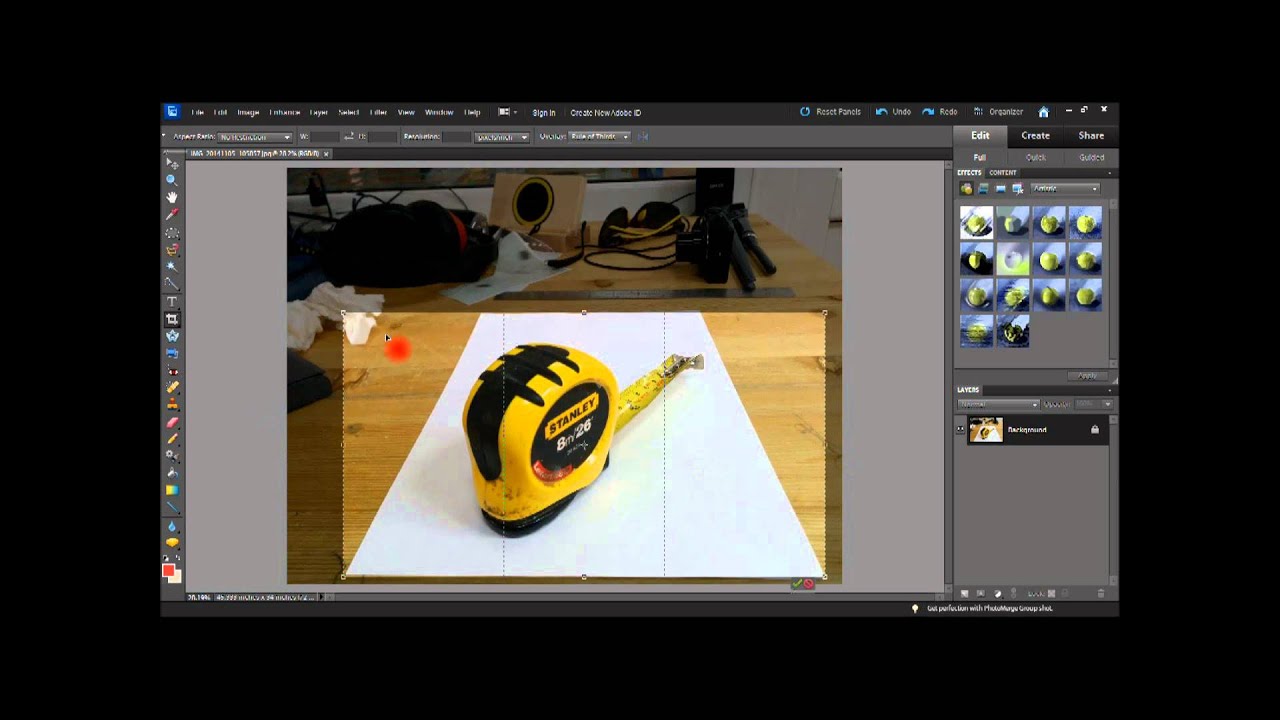
Task: Click the Layer Styles icon in Effects
Action: [x=983, y=188]
